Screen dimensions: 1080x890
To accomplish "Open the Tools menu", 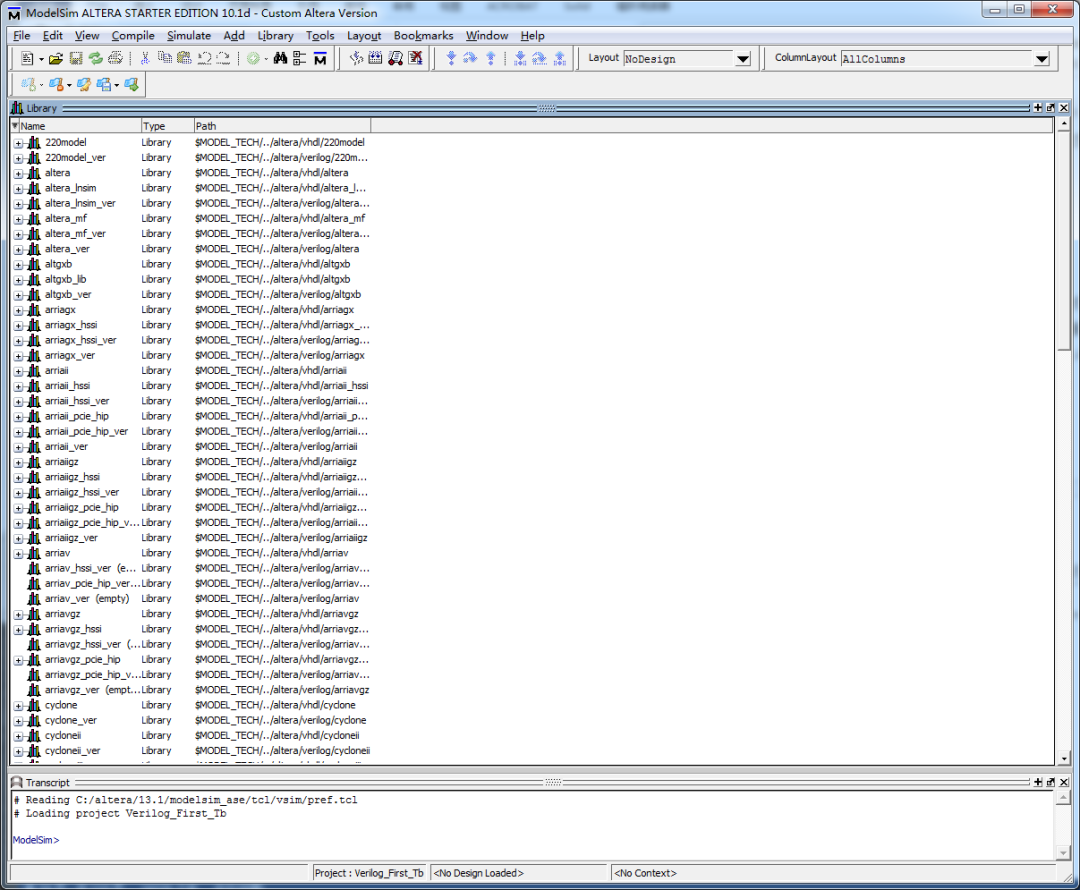I will 320,35.
